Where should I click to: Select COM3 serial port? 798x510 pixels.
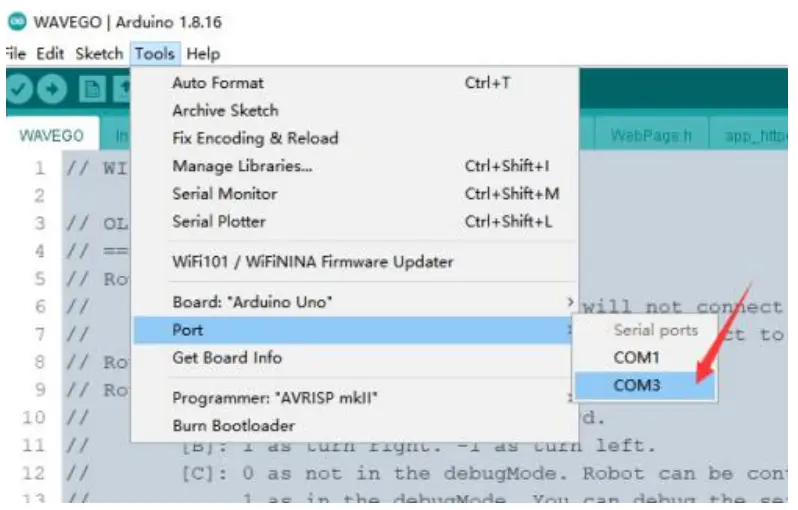pos(638,385)
